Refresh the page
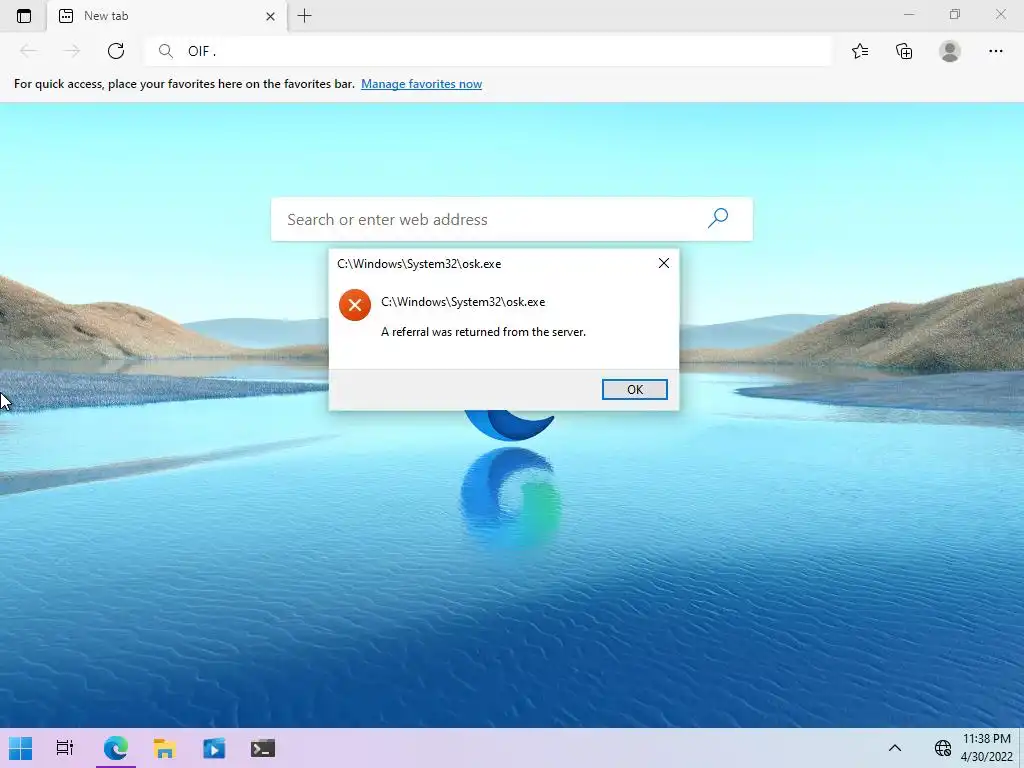Screen dimensions: 1024x768 (x=116, y=51)
